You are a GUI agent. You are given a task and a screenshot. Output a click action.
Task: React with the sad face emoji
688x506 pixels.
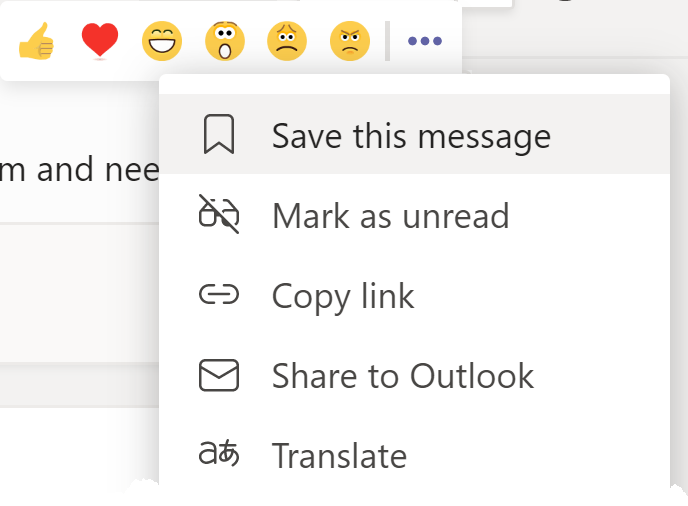tap(287, 41)
